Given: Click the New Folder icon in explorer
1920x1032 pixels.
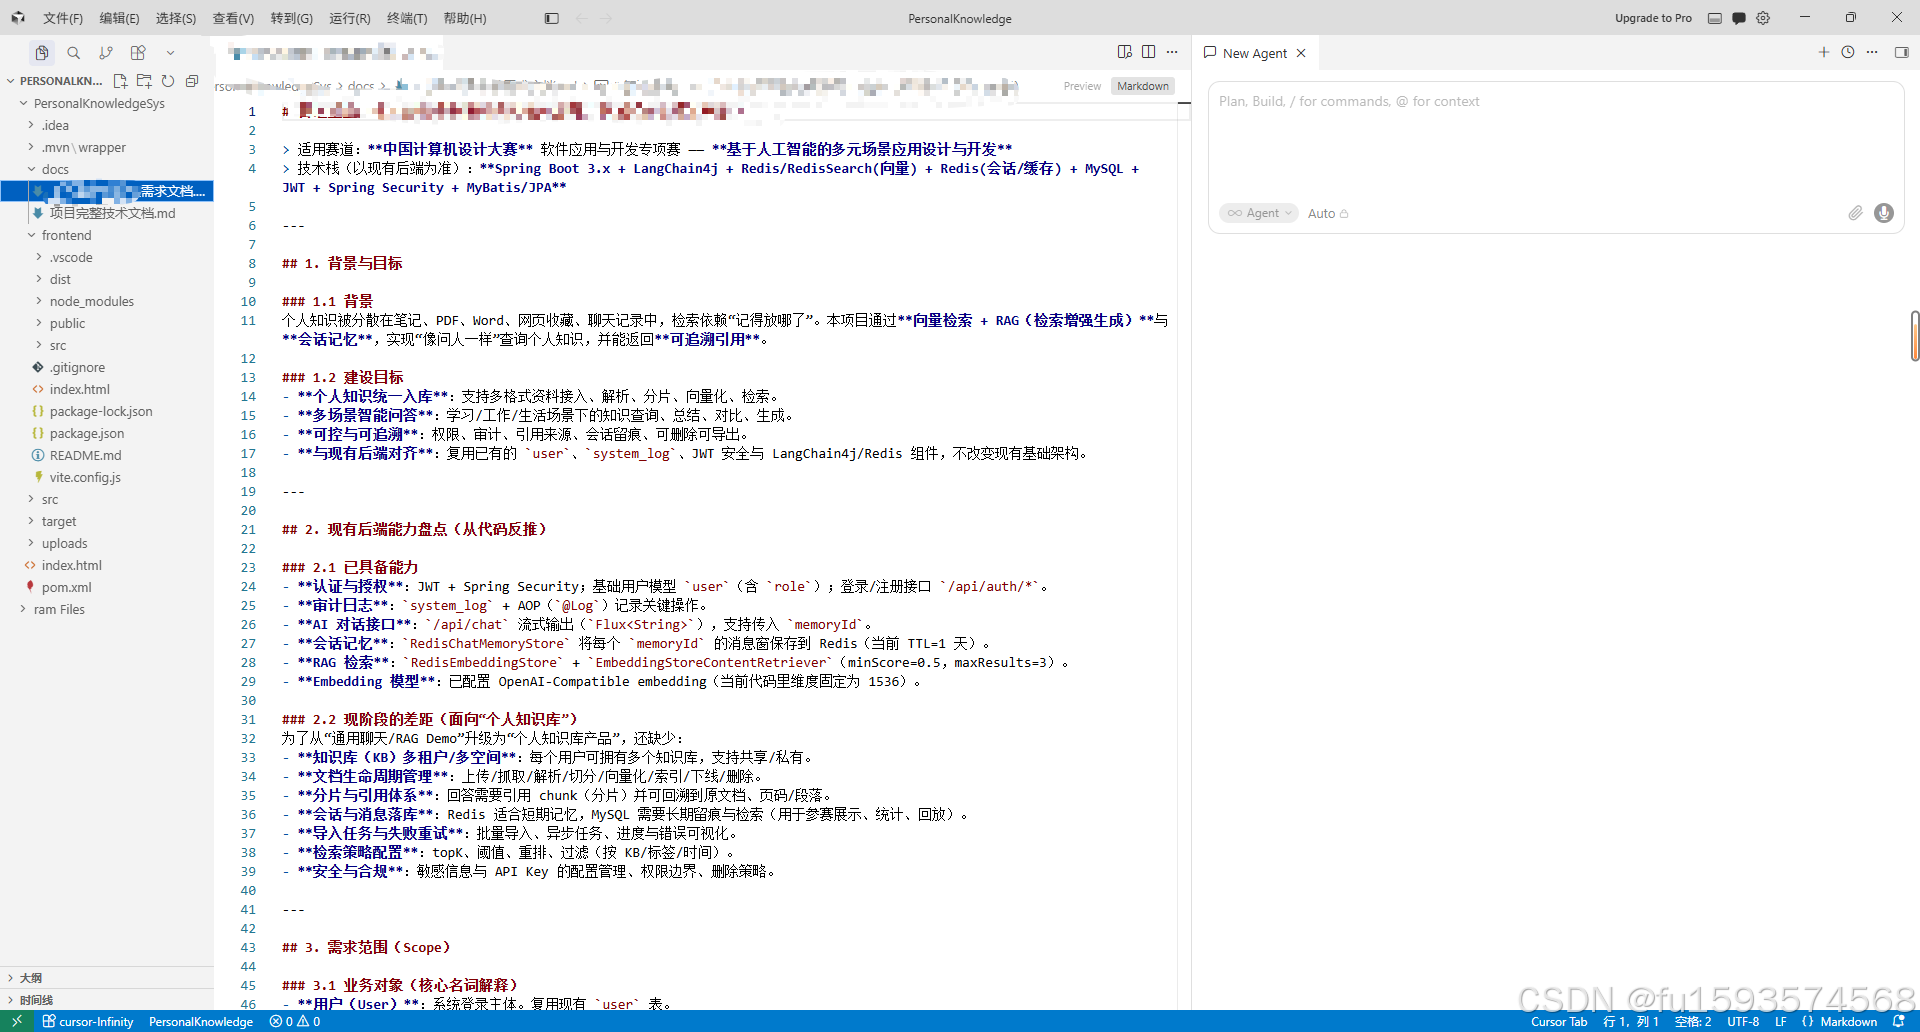Looking at the screenshot, I should coord(144,81).
